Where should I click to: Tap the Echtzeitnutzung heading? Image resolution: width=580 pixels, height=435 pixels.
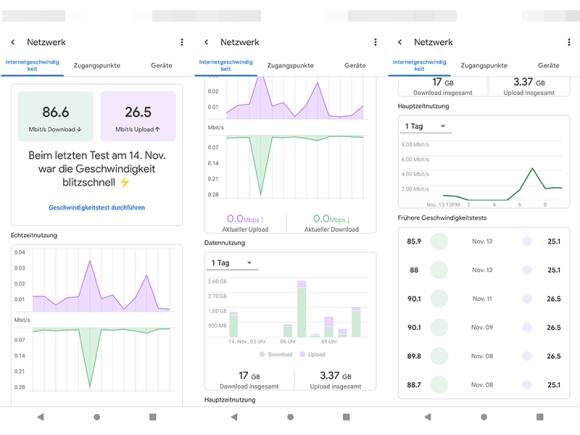click(34, 235)
